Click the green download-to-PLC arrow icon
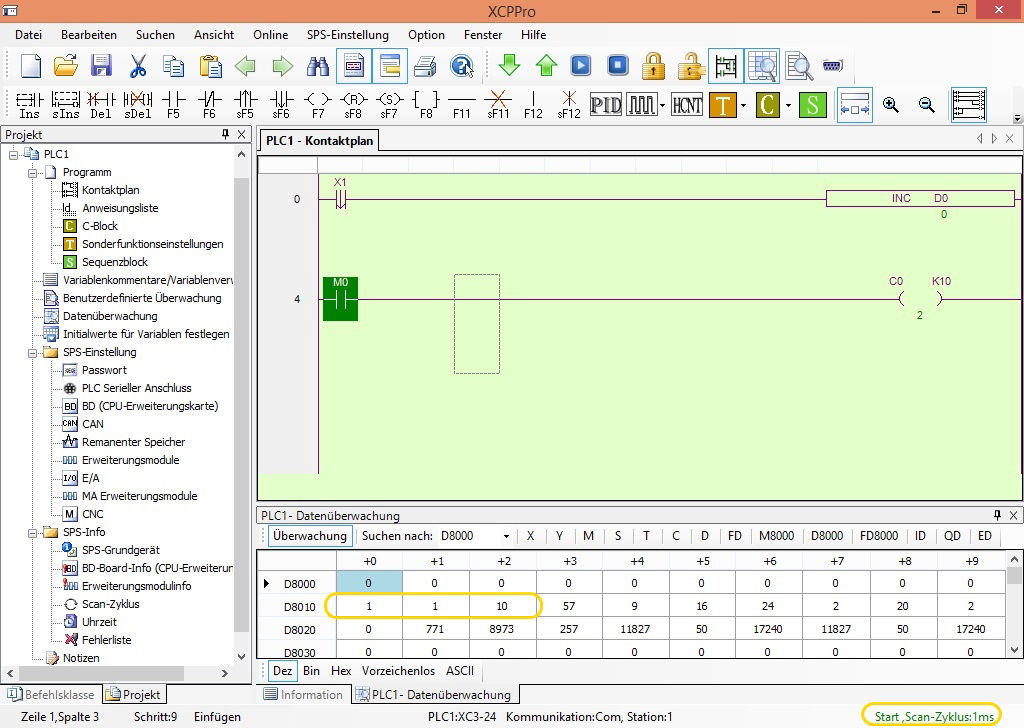 510,66
